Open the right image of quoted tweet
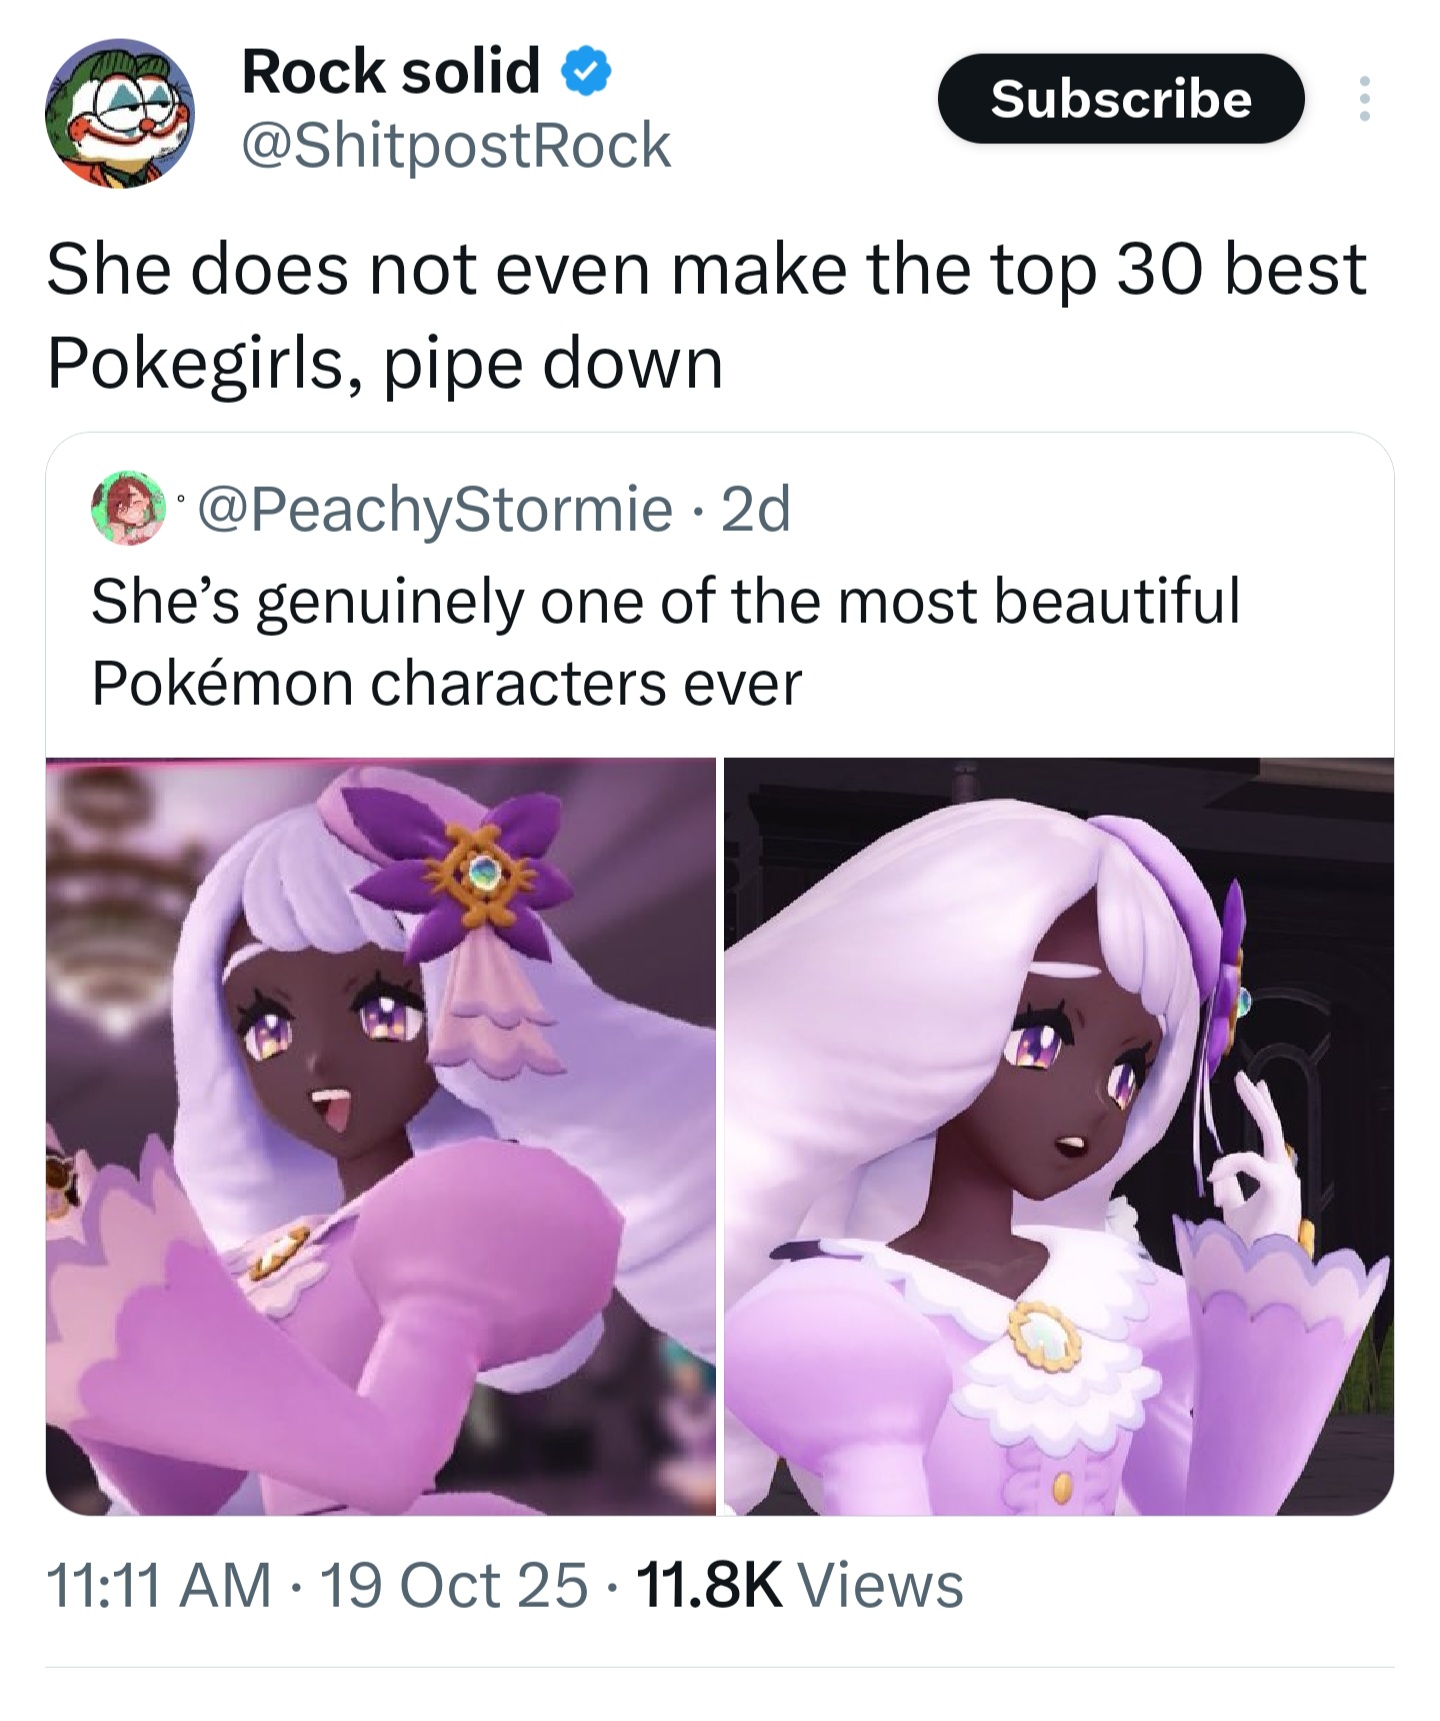 [1059, 1136]
